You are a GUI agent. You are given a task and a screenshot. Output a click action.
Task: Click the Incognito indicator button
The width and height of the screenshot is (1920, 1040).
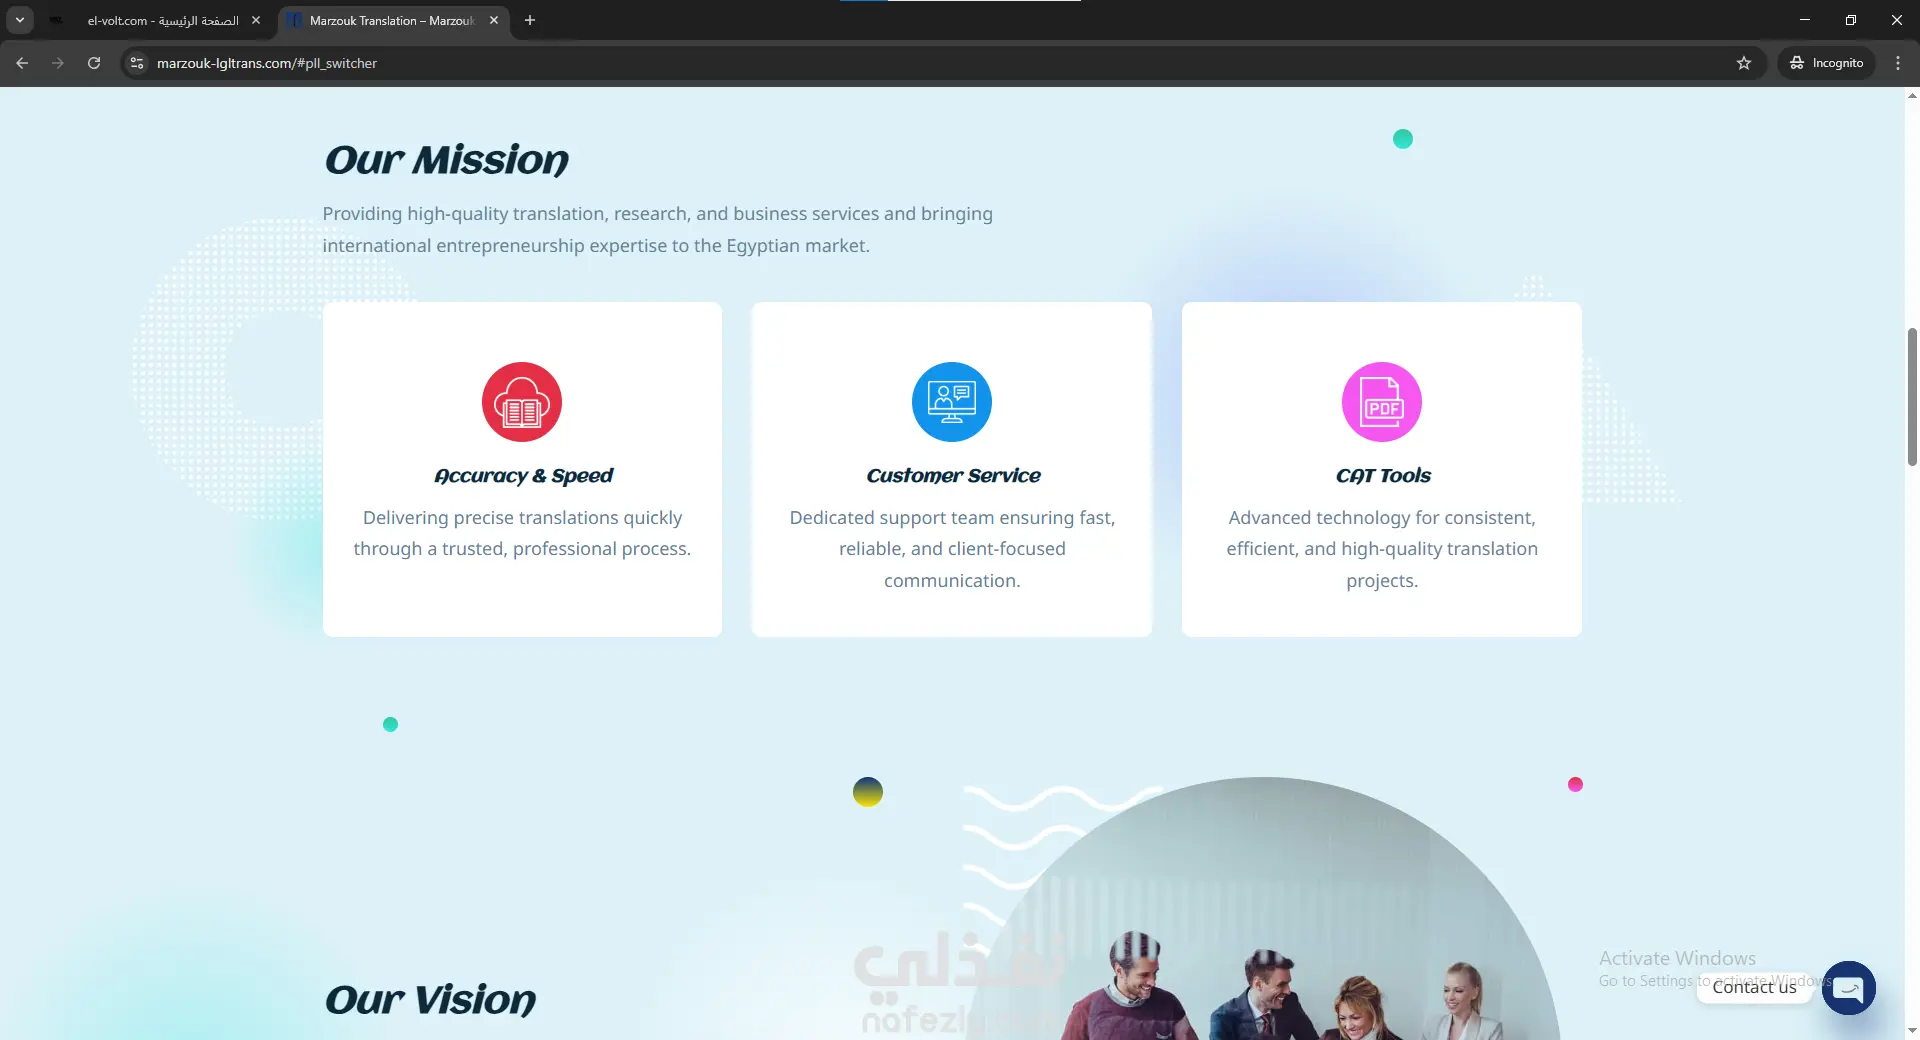coord(1826,63)
